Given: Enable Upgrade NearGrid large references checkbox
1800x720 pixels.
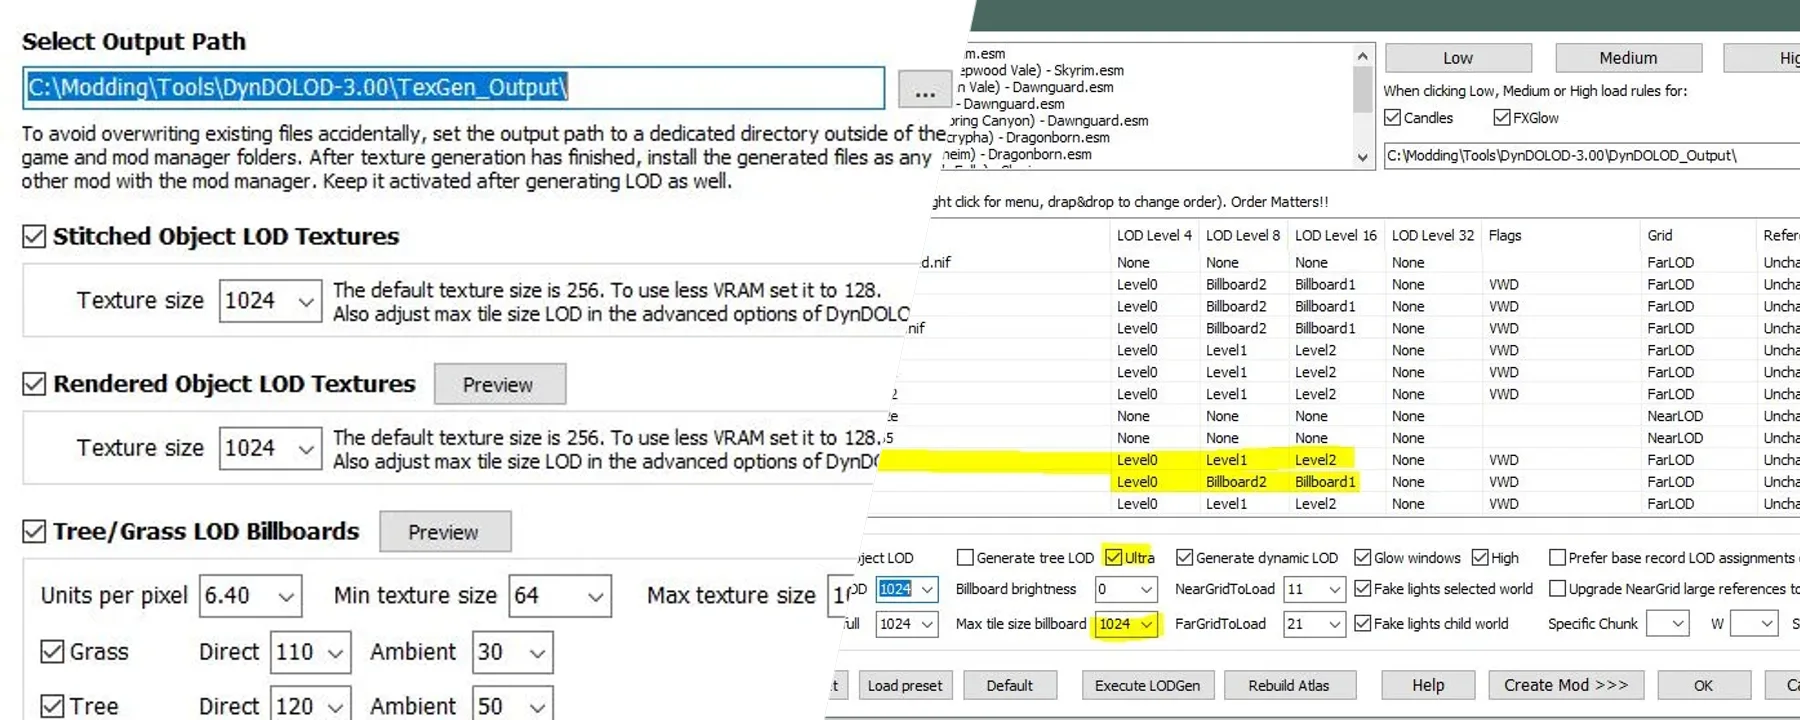Looking at the screenshot, I should point(1557,588).
